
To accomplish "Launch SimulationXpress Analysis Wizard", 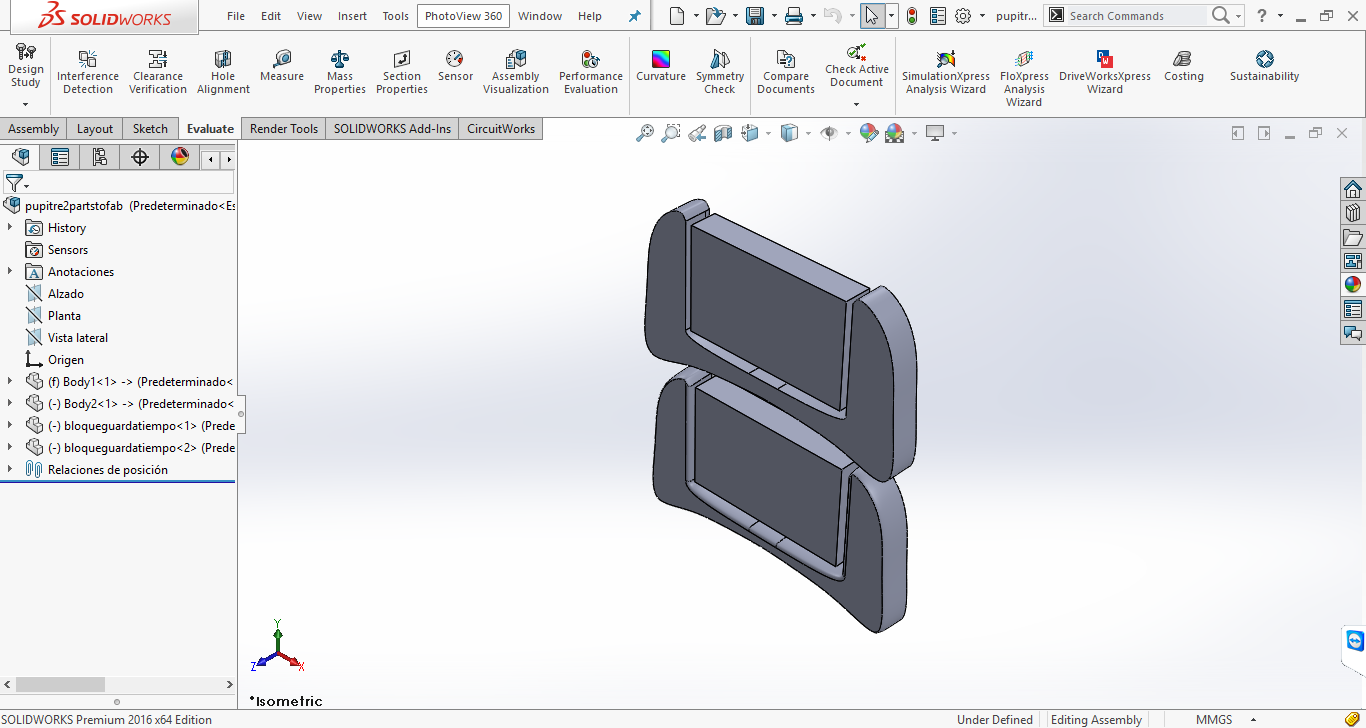I will click(946, 72).
